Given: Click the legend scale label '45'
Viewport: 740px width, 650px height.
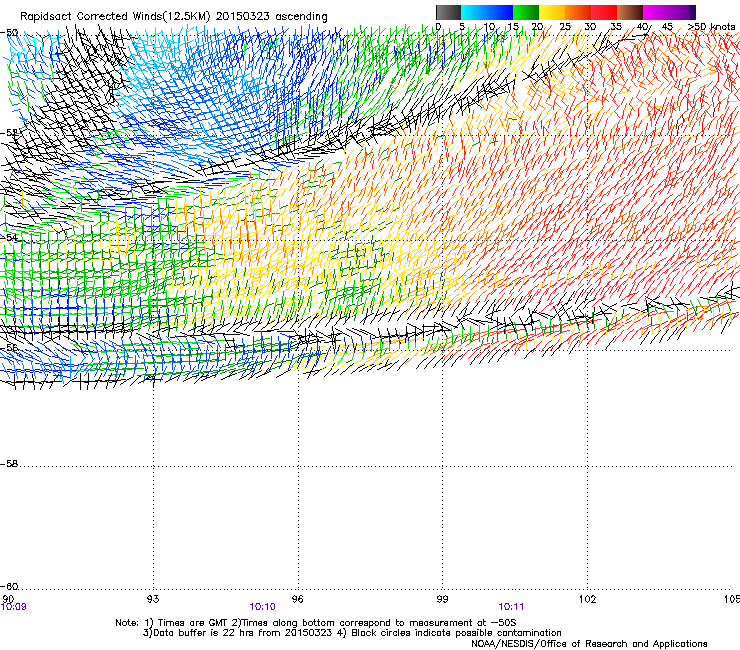Looking at the screenshot, I should pyautogui.click(x=667, y=26).
